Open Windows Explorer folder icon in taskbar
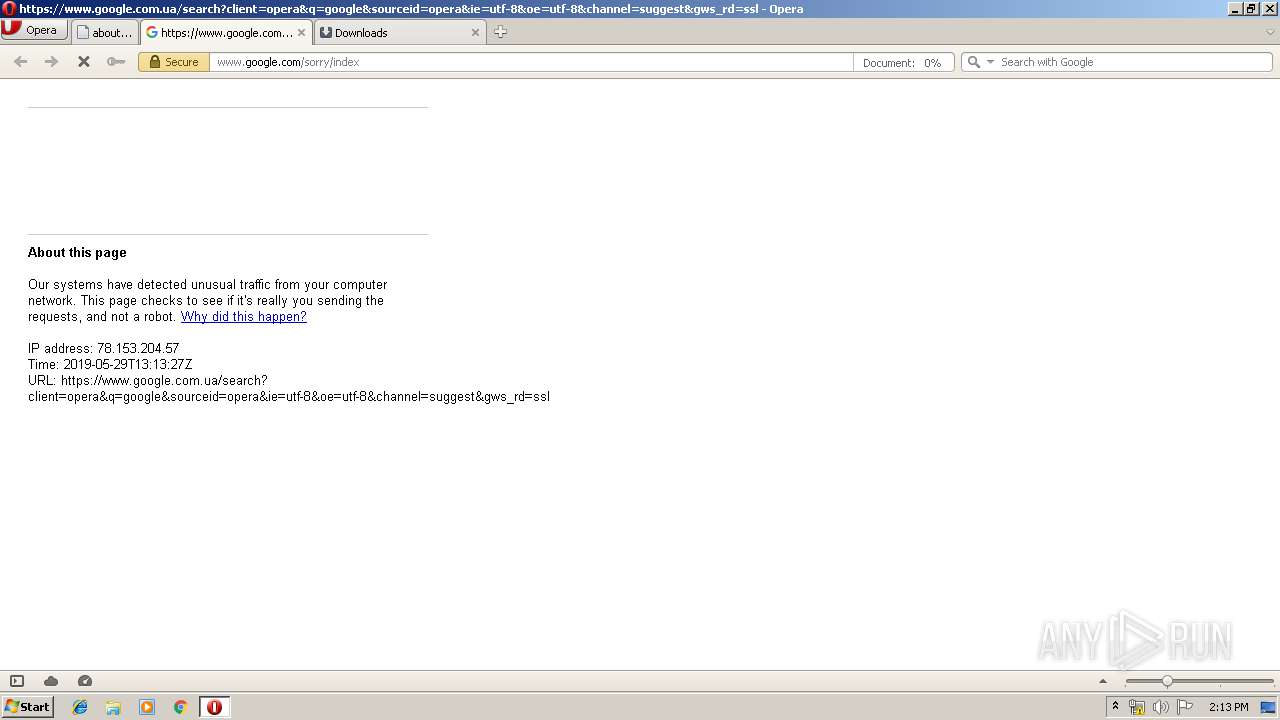 point(113,707)
